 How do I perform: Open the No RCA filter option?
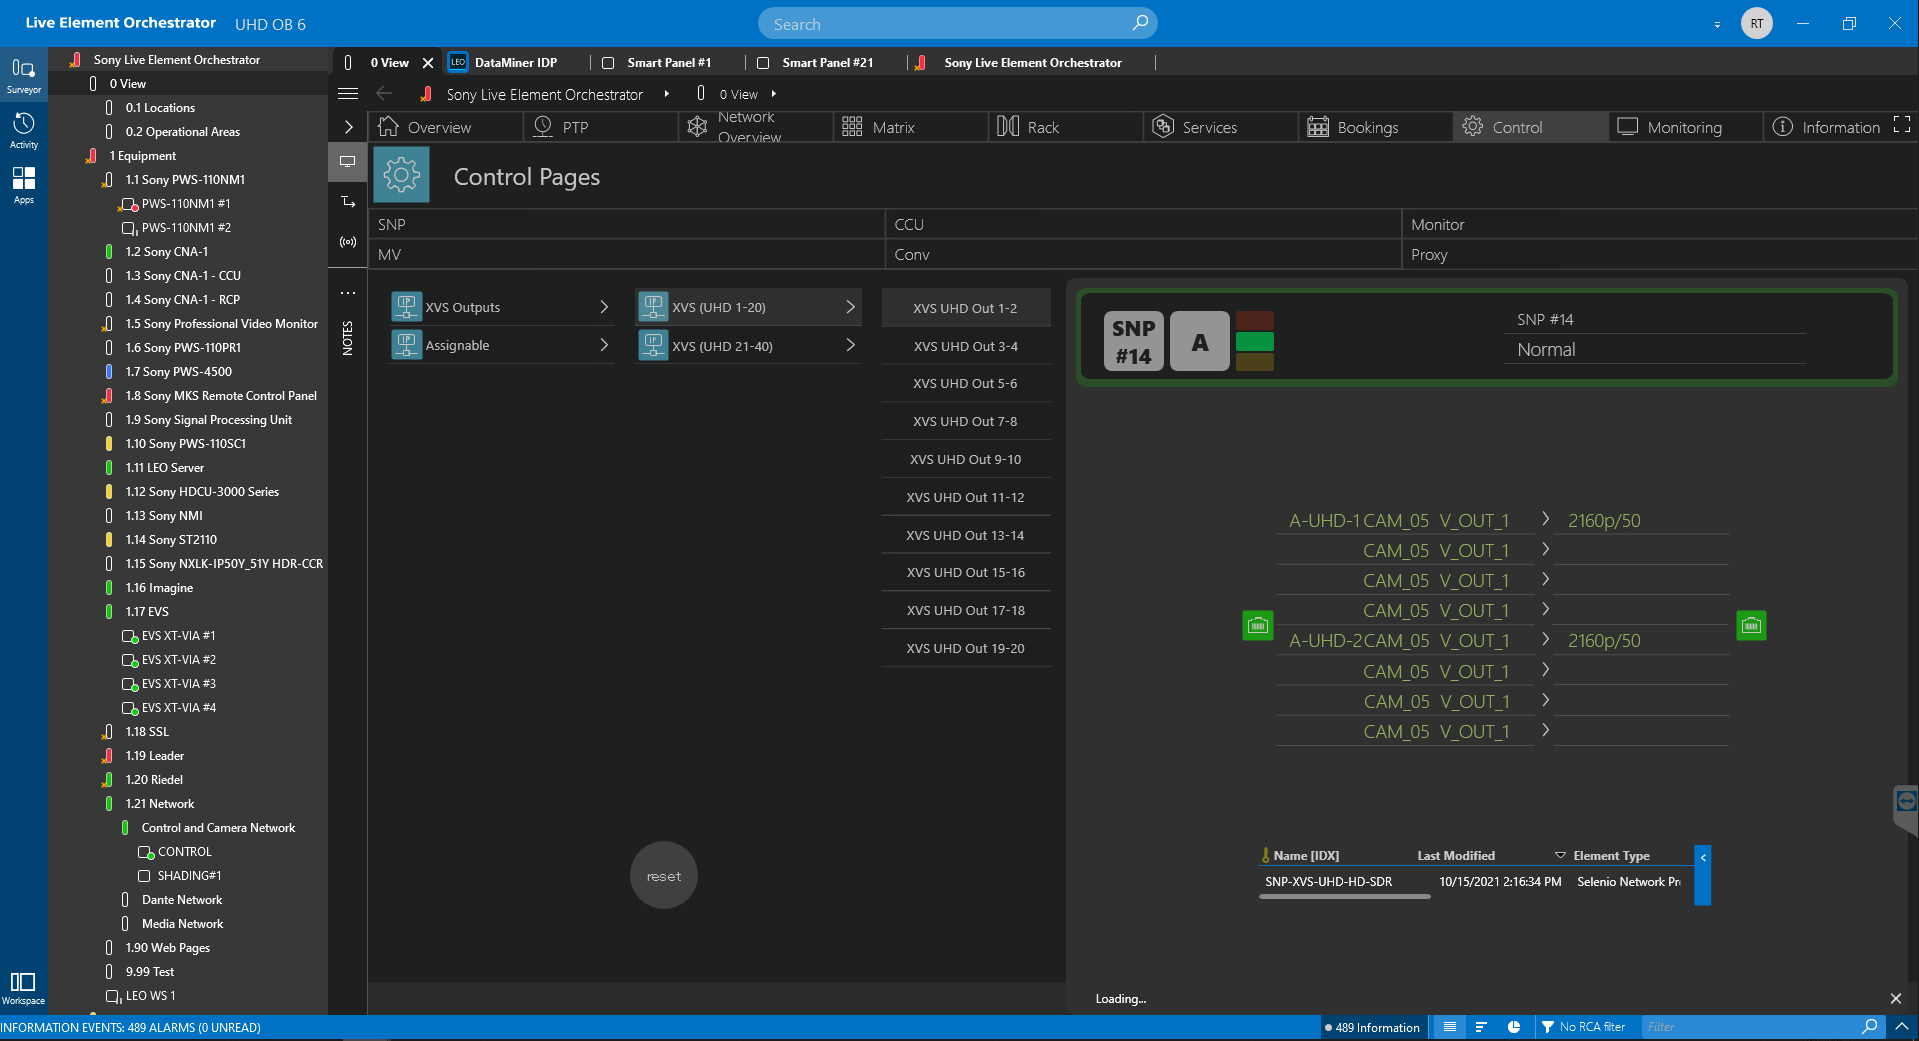pos(1584,1027)
